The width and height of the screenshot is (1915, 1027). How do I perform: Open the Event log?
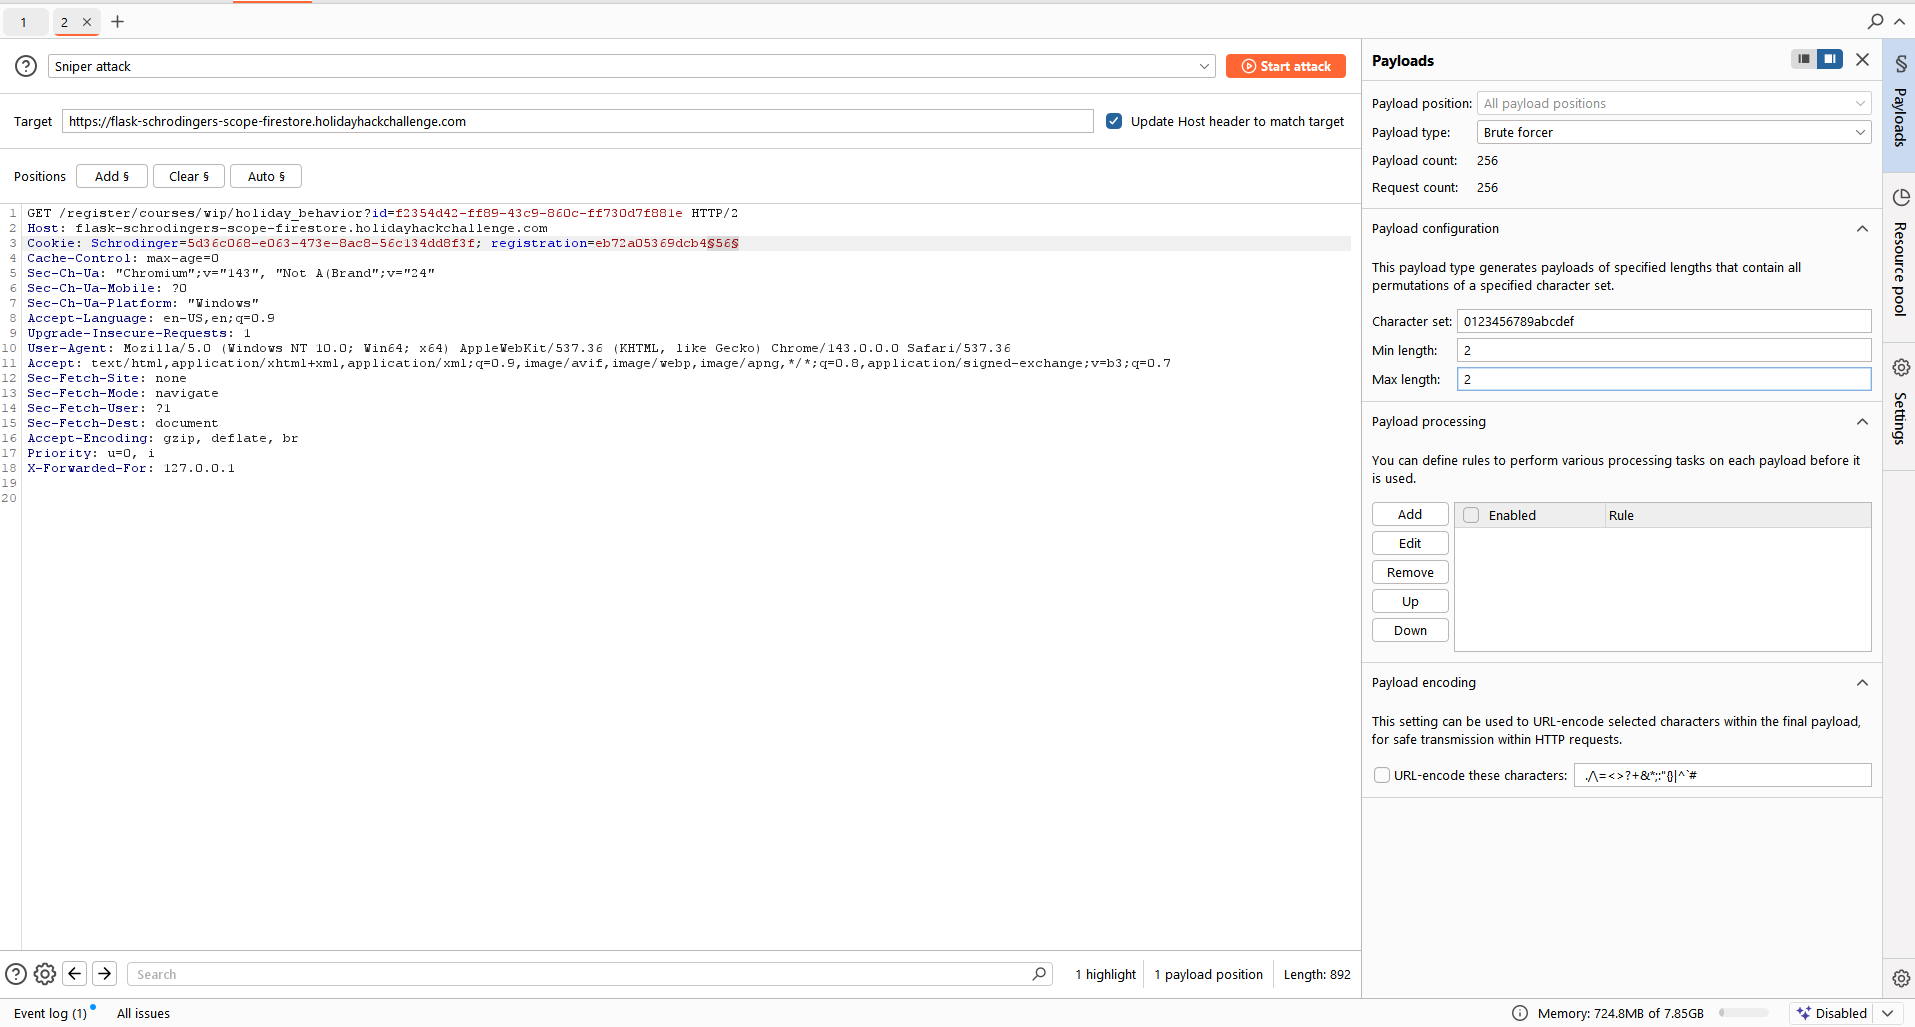[51, 1013]
